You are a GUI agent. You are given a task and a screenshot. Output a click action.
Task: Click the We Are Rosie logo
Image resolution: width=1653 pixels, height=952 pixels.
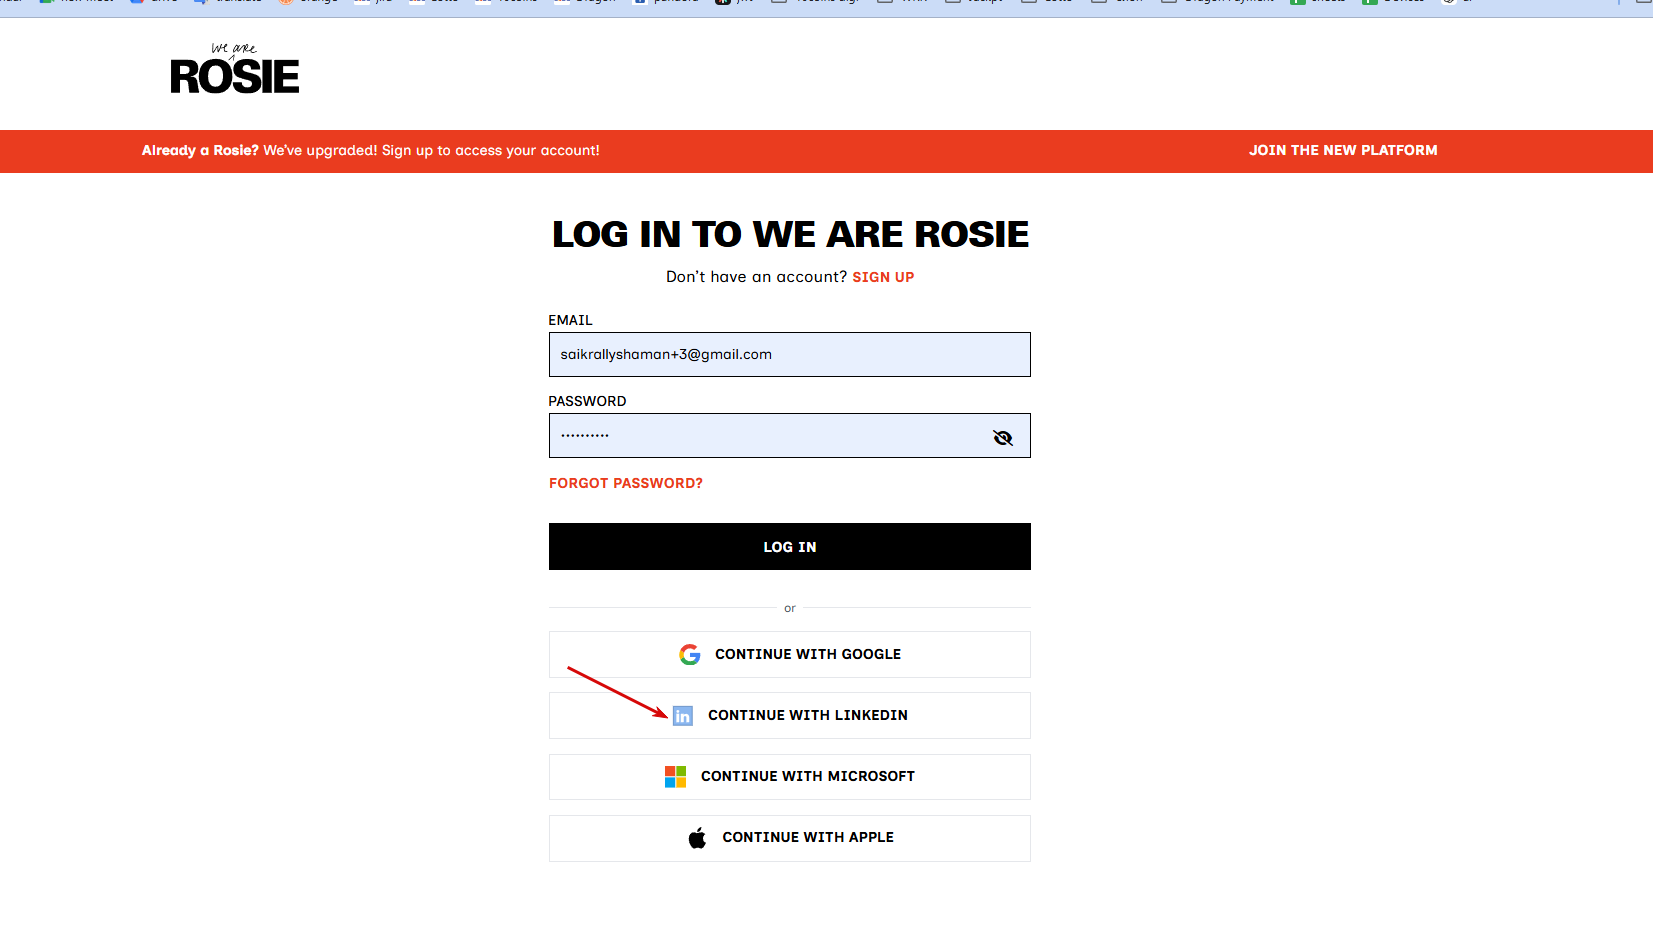click(235, 70)
